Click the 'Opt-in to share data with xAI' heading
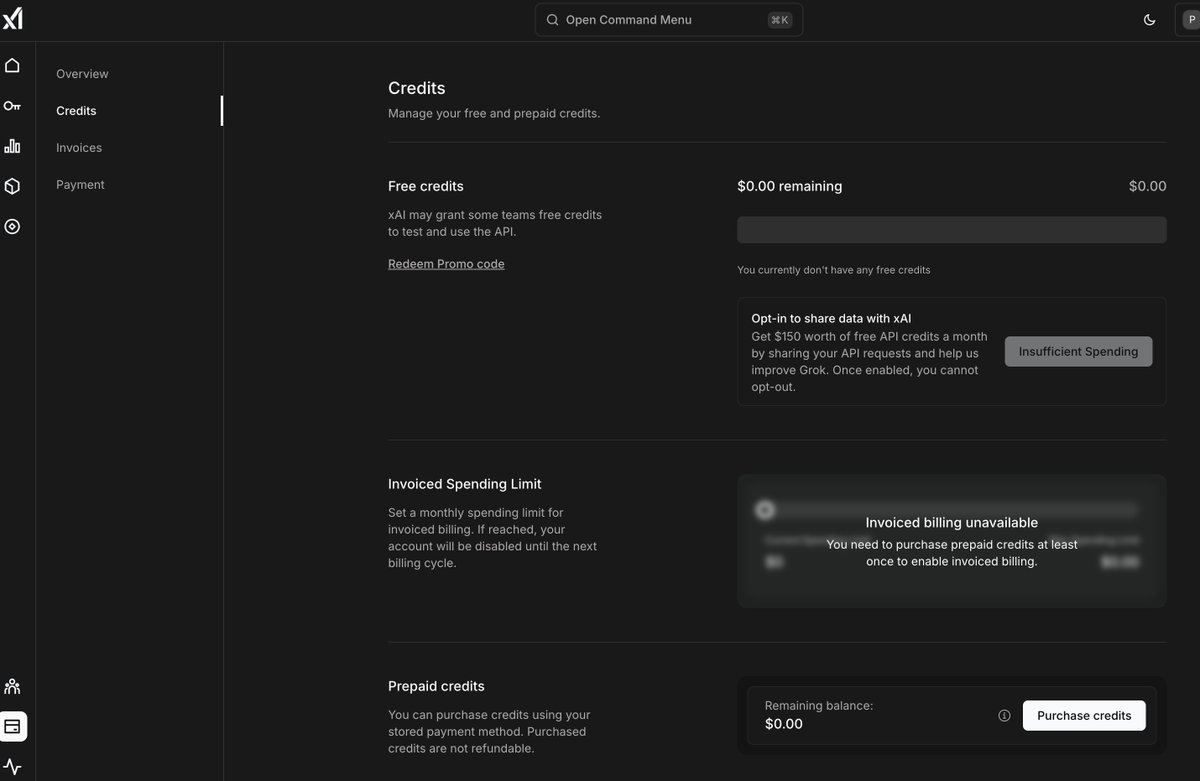 click(831, 318)
